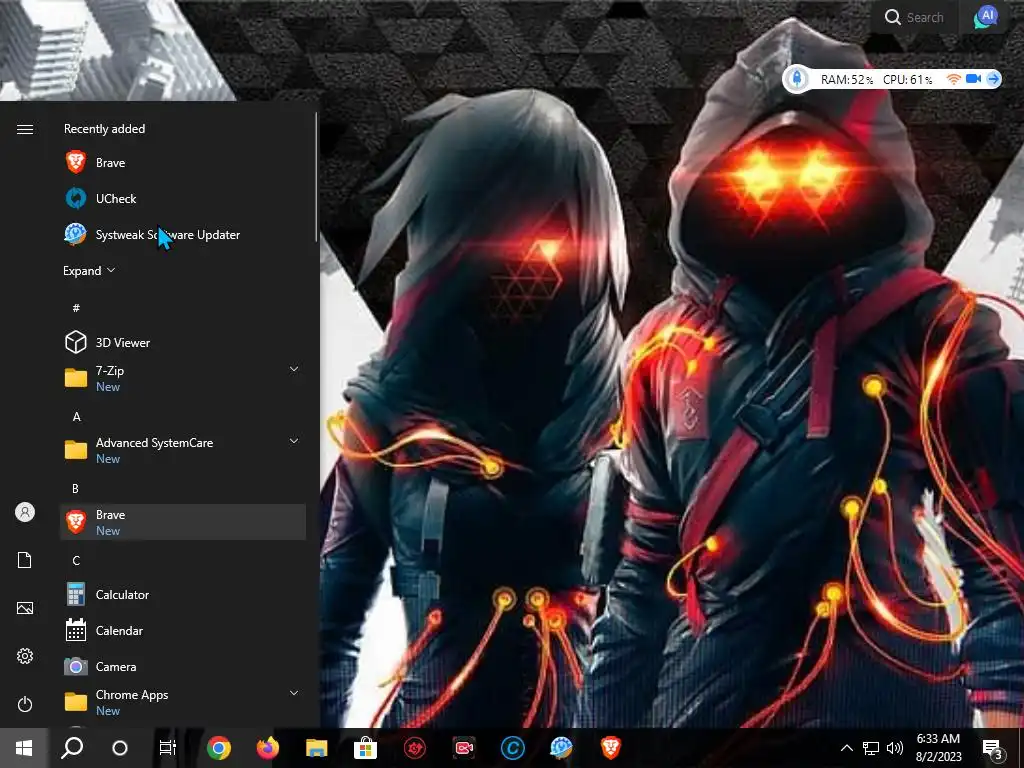
Task: Select the B section letter header
Action: (x=75, y=488)
